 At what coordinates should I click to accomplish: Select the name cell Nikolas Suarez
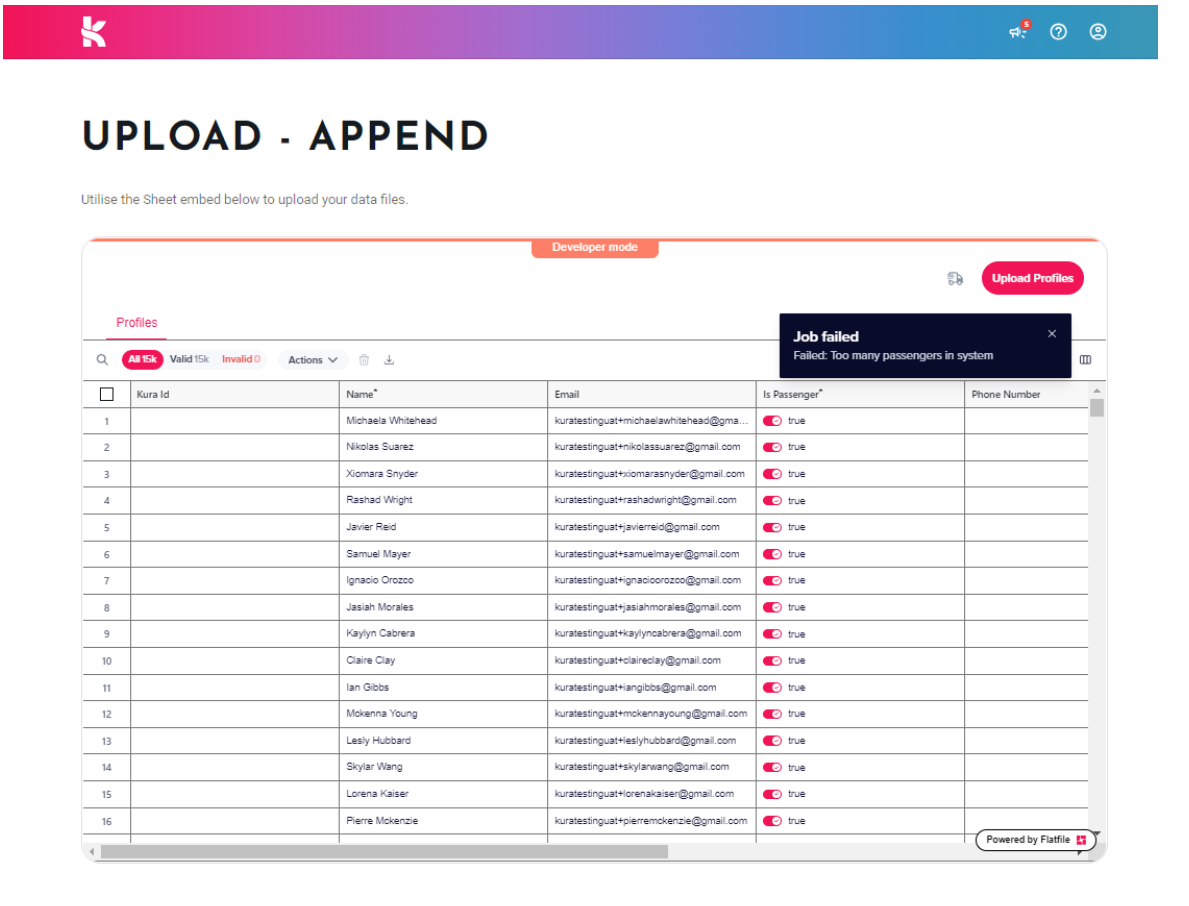click(443, 447)
